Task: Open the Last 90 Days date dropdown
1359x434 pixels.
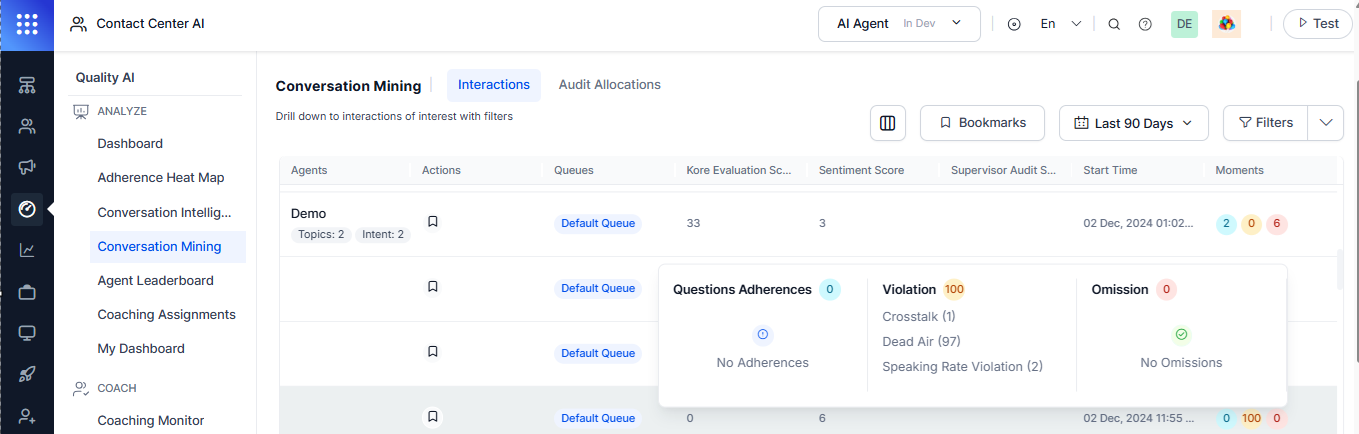Action: click(1134, 123)
